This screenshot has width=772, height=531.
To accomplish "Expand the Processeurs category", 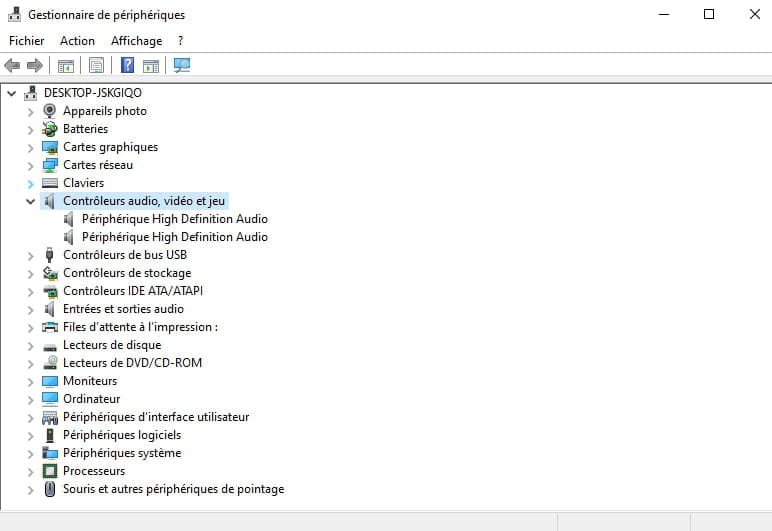I will (31, 472).
